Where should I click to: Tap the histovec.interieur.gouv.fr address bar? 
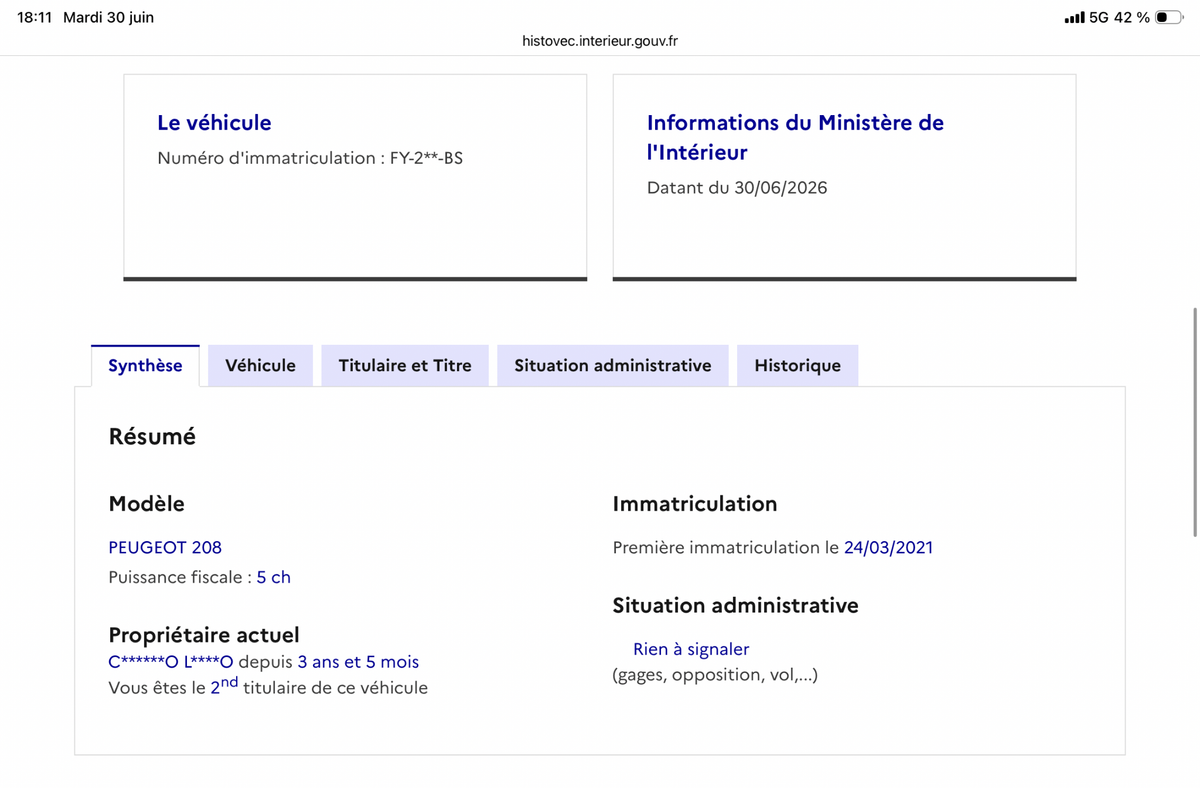point(600,41)
